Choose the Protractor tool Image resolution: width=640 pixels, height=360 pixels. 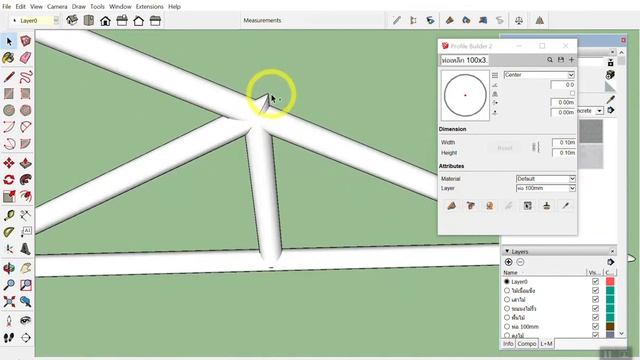(9, 232)
